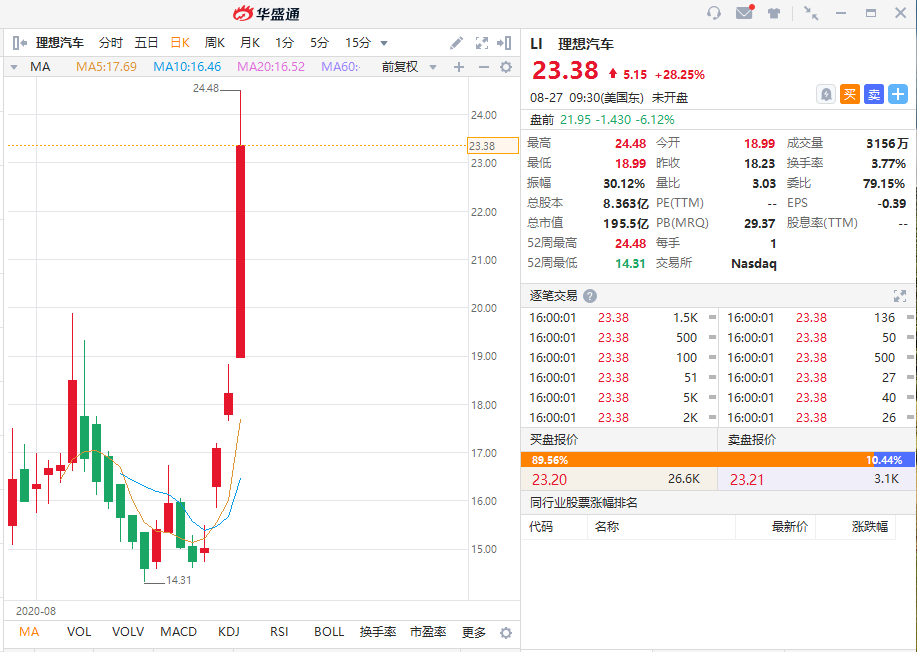Select 日K chart tab
Viewport: 917px width, 652px height.
pyautogui.click(x=180, y=43)
